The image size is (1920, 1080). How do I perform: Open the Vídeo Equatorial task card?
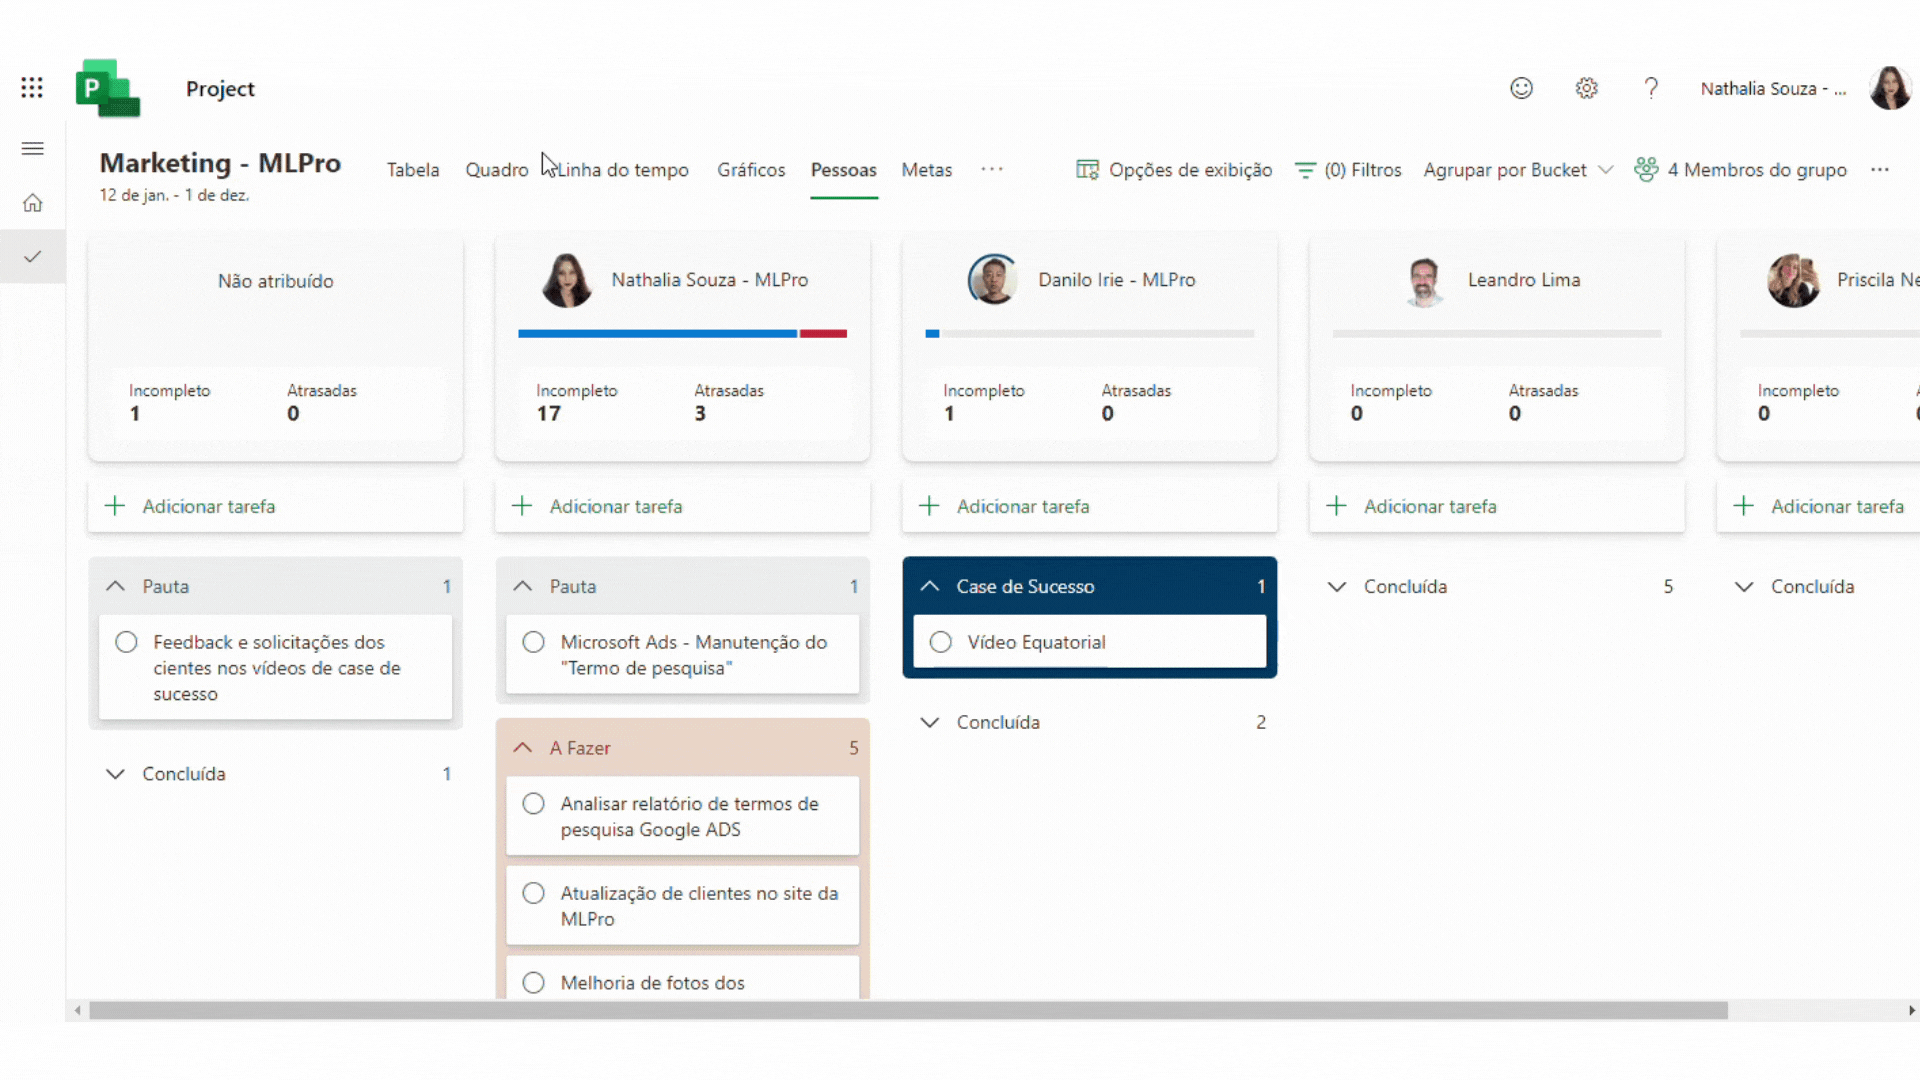coord(1089,642)
